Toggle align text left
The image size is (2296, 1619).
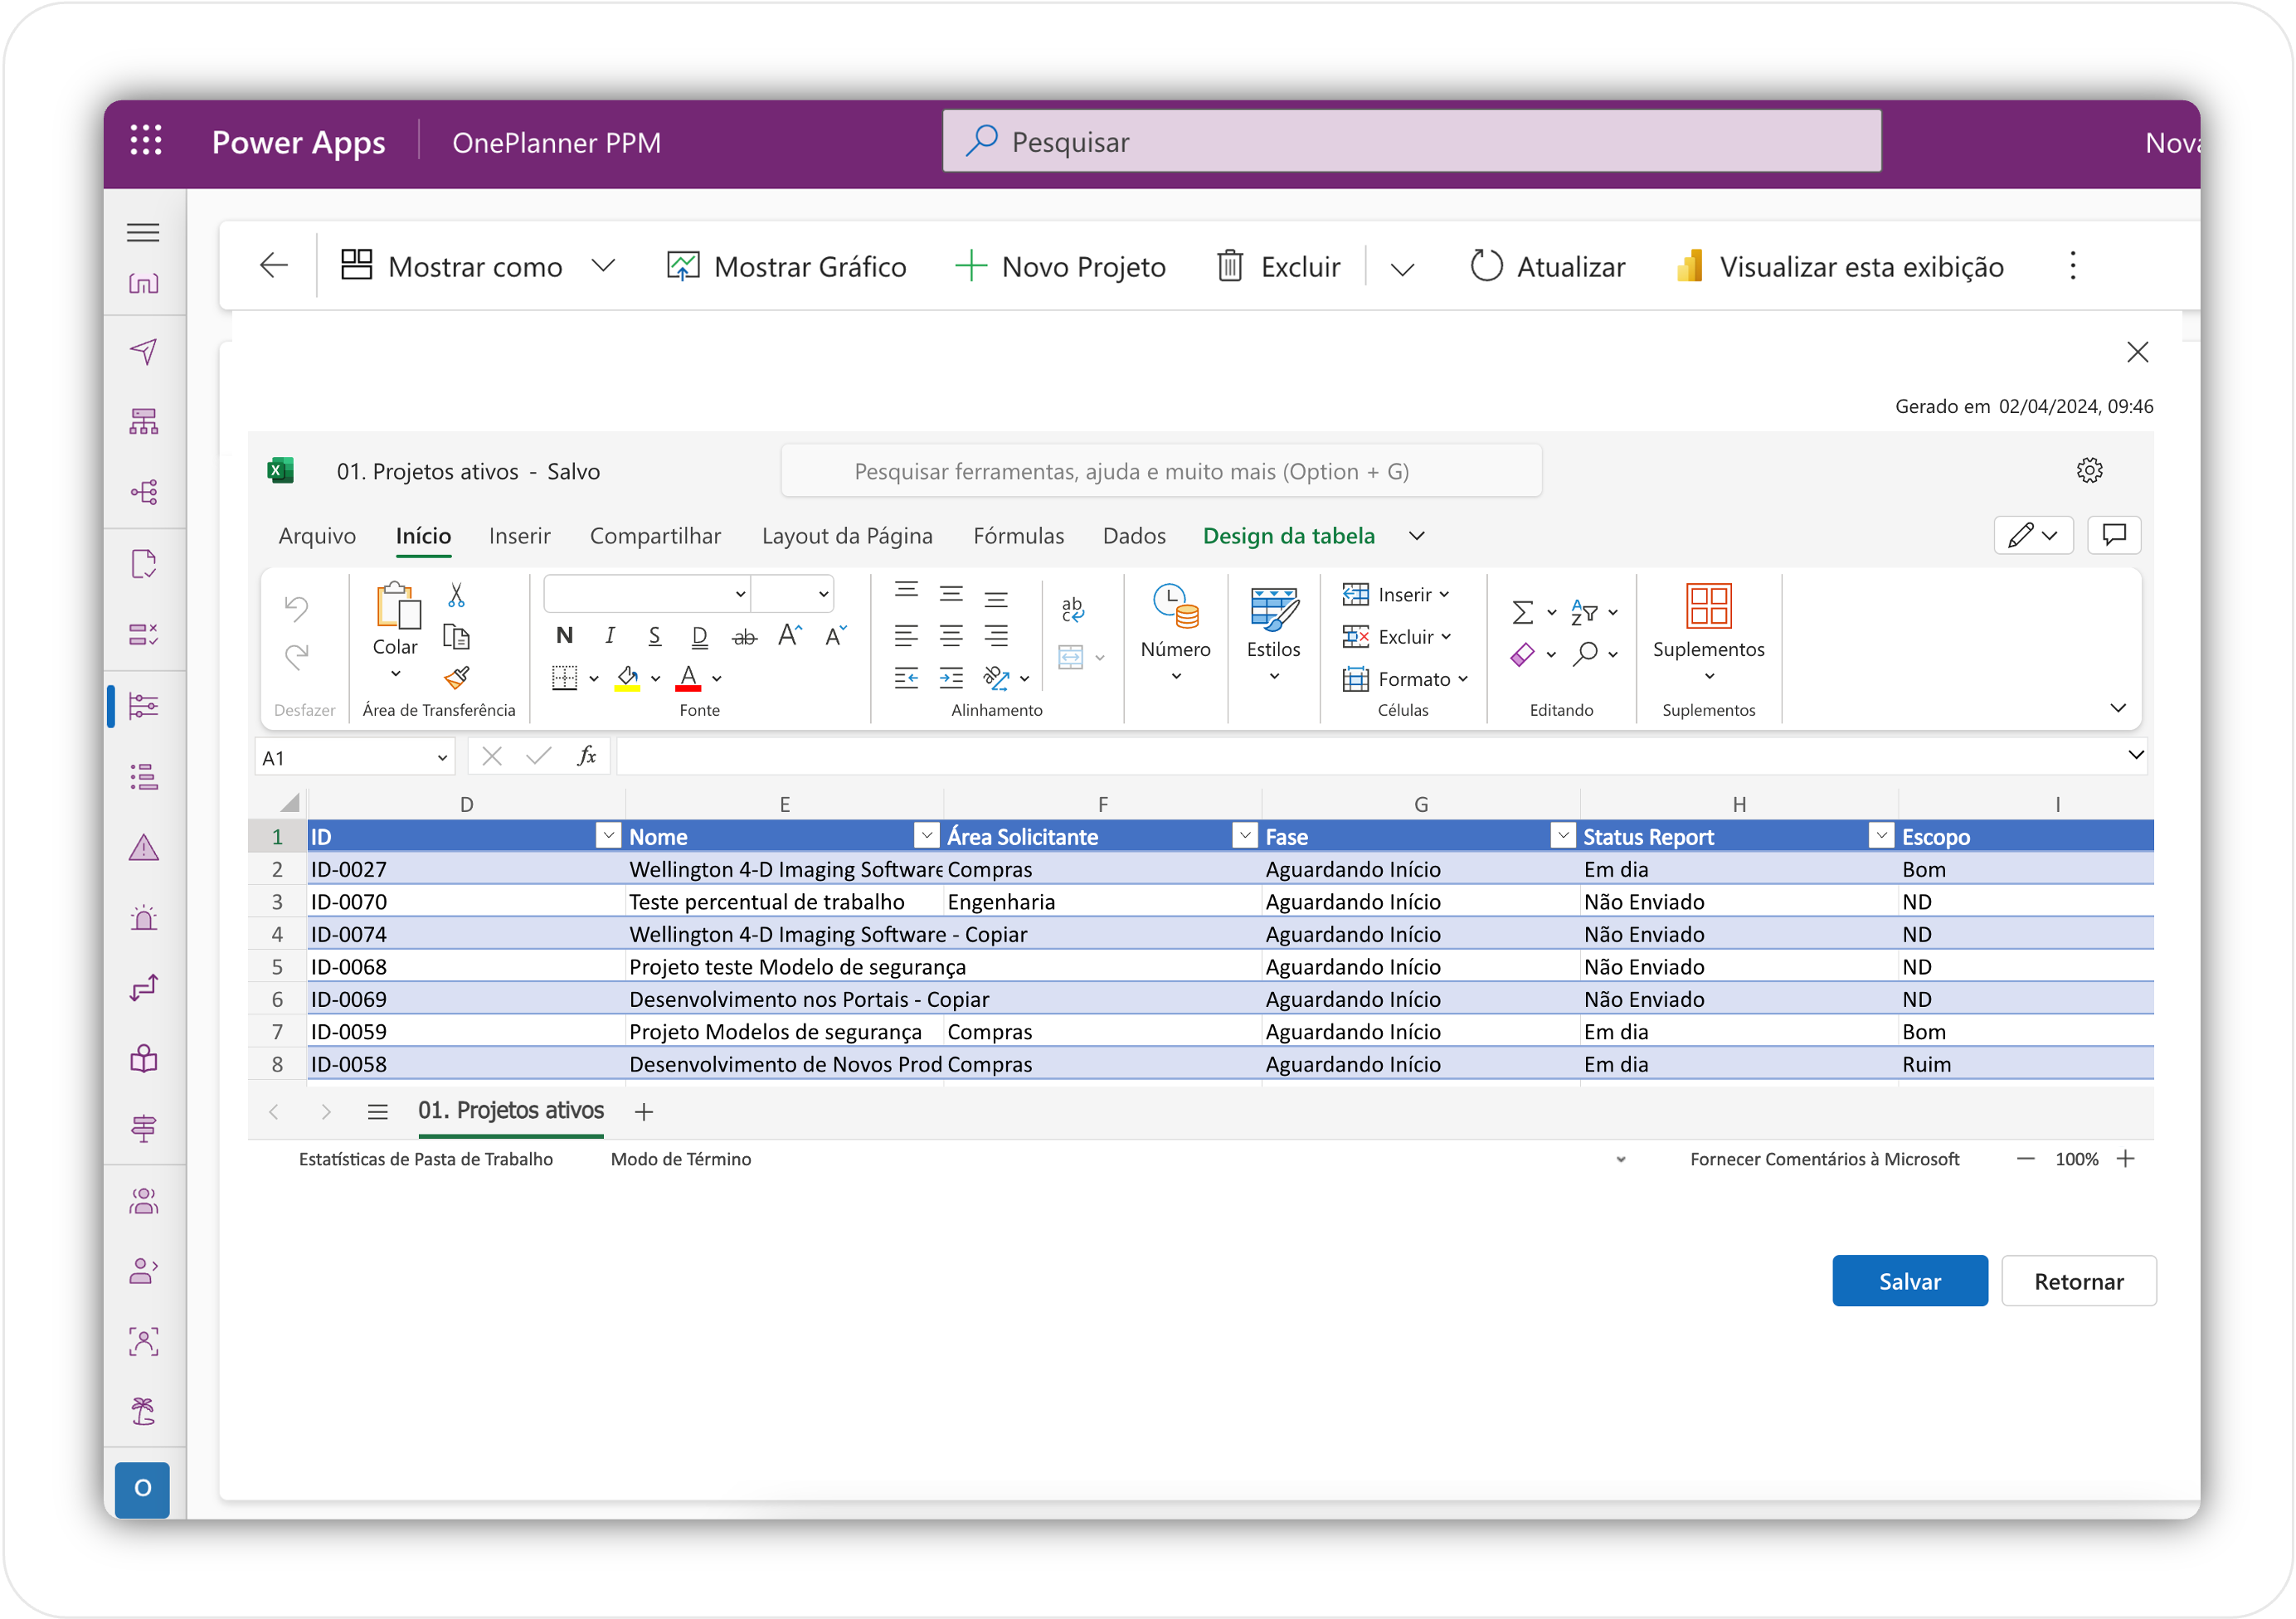906,636
